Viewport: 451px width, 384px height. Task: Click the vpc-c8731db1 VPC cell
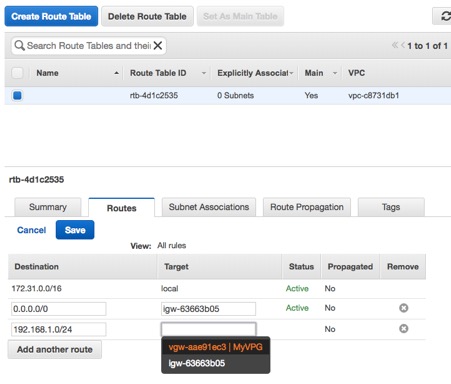[374, 95]
